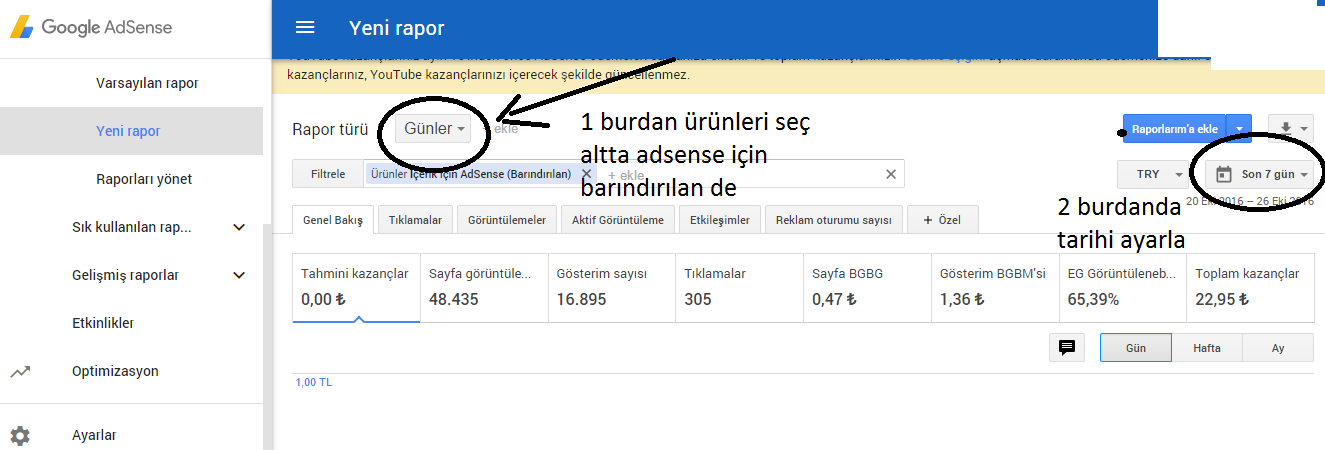The width and height of the screenshot is (1325, 450).
Task: Select Gün time granularity
Action: point(1136,347)
